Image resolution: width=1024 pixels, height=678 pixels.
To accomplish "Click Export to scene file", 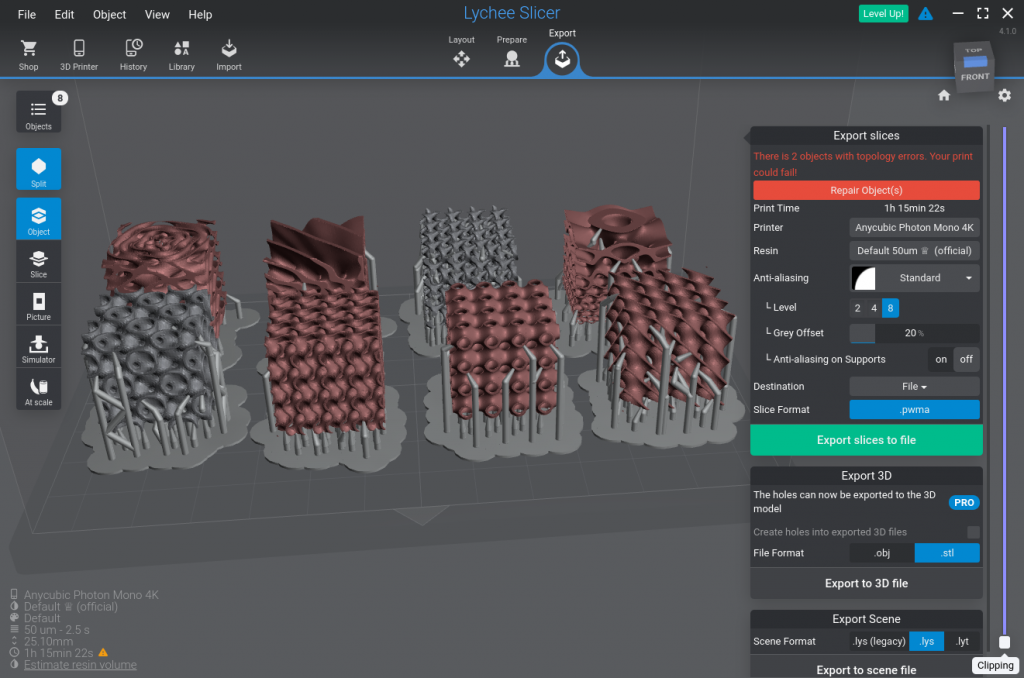I will point(866,670).
